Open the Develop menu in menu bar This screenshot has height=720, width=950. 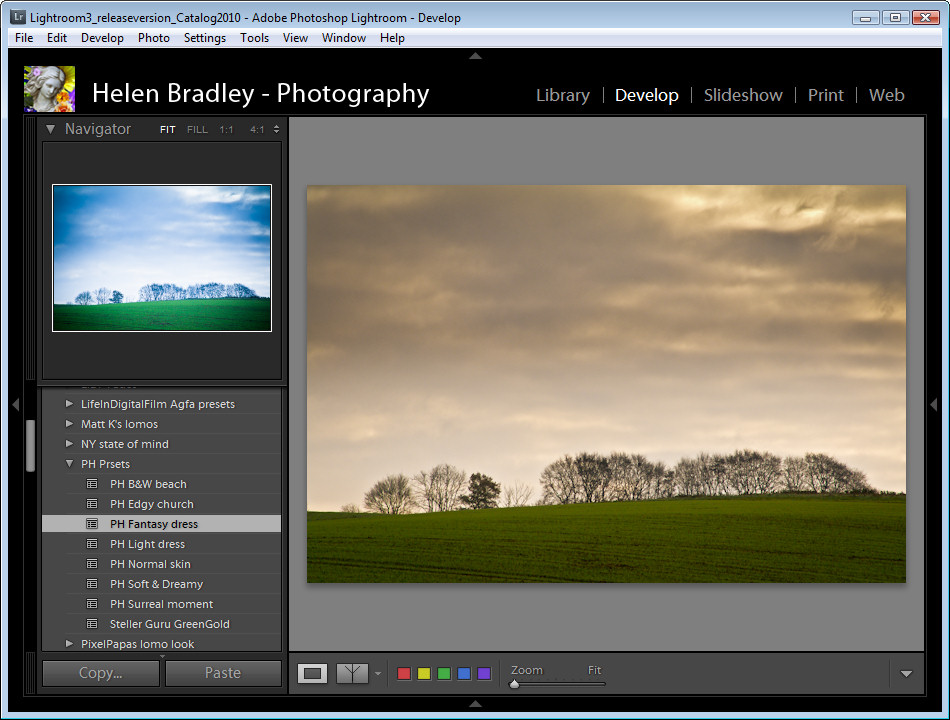click(x=102, y=38)
